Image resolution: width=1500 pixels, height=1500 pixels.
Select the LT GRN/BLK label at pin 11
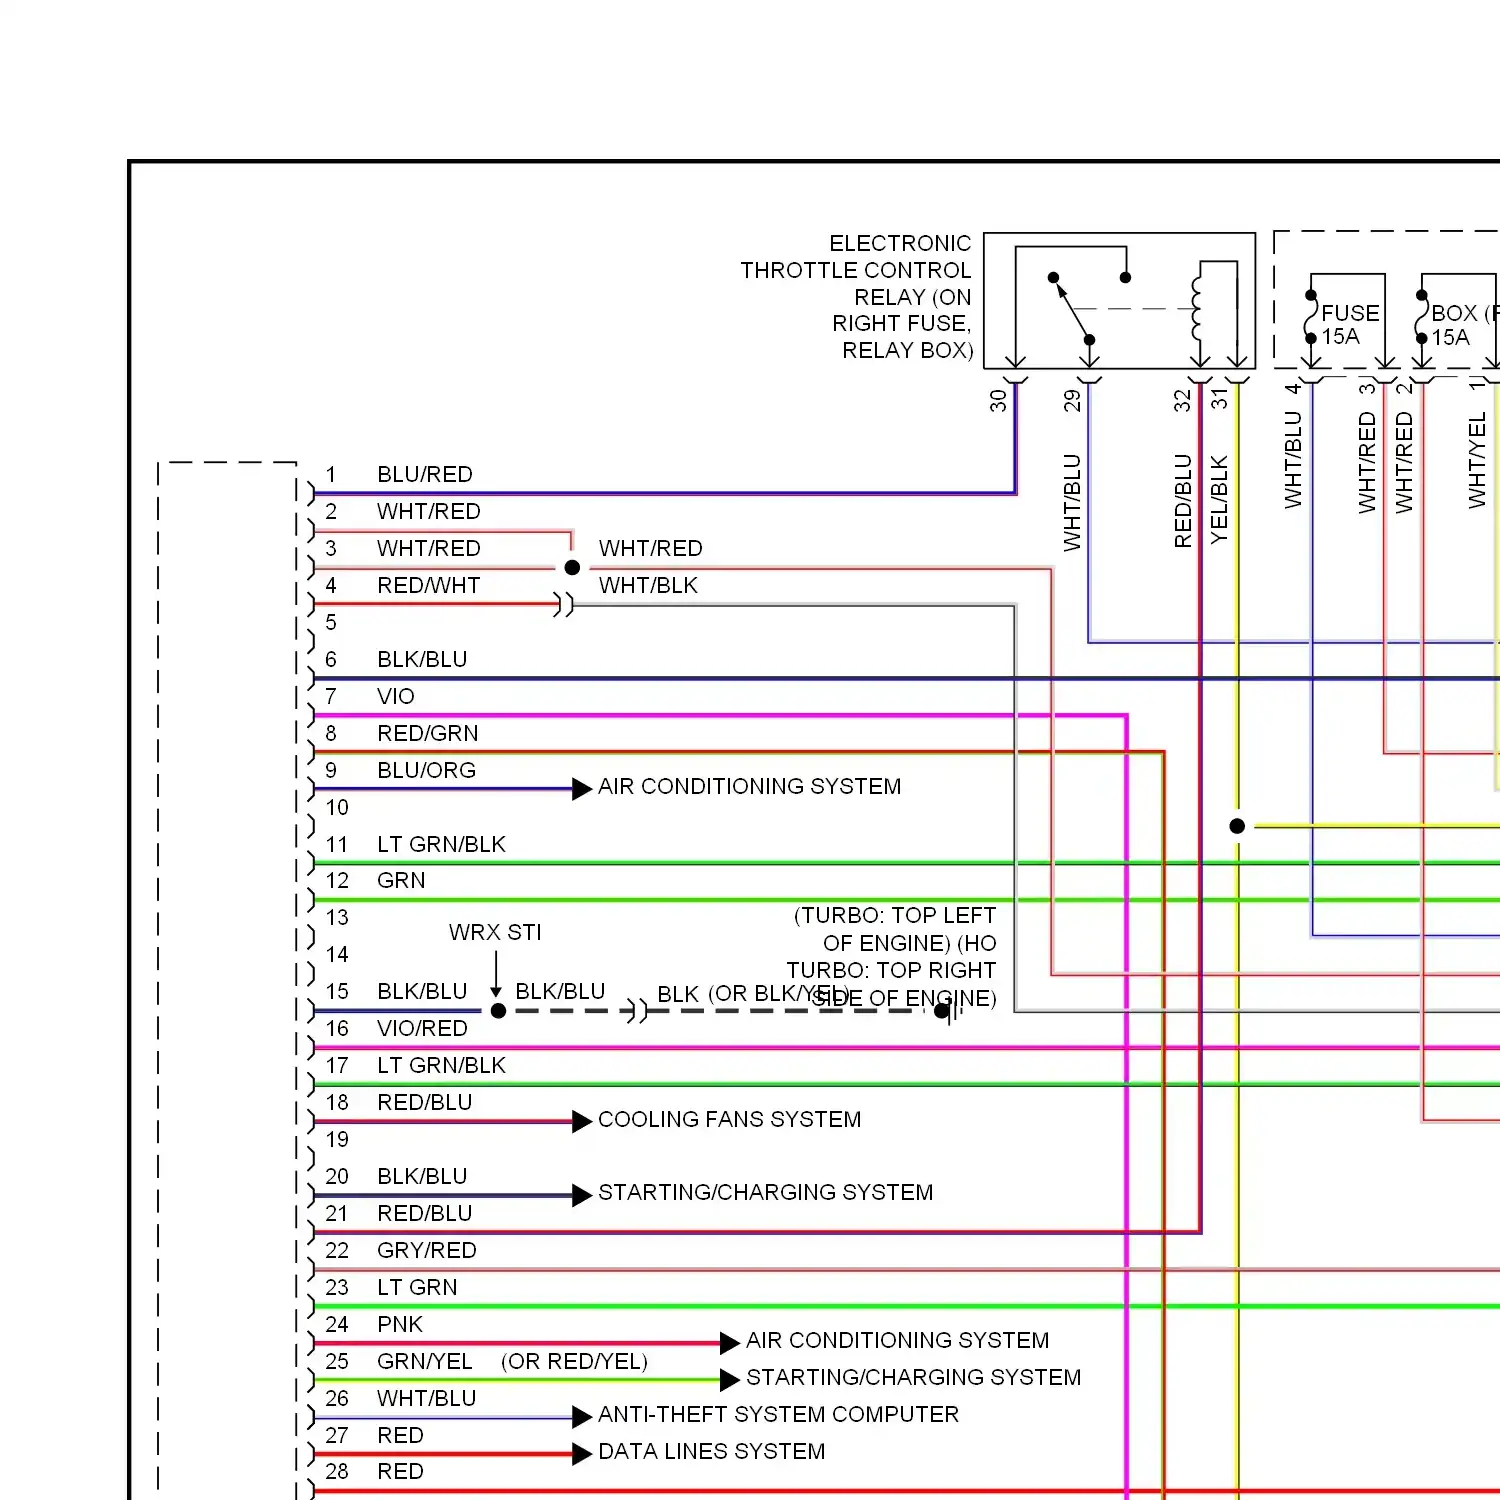(441, 844)
